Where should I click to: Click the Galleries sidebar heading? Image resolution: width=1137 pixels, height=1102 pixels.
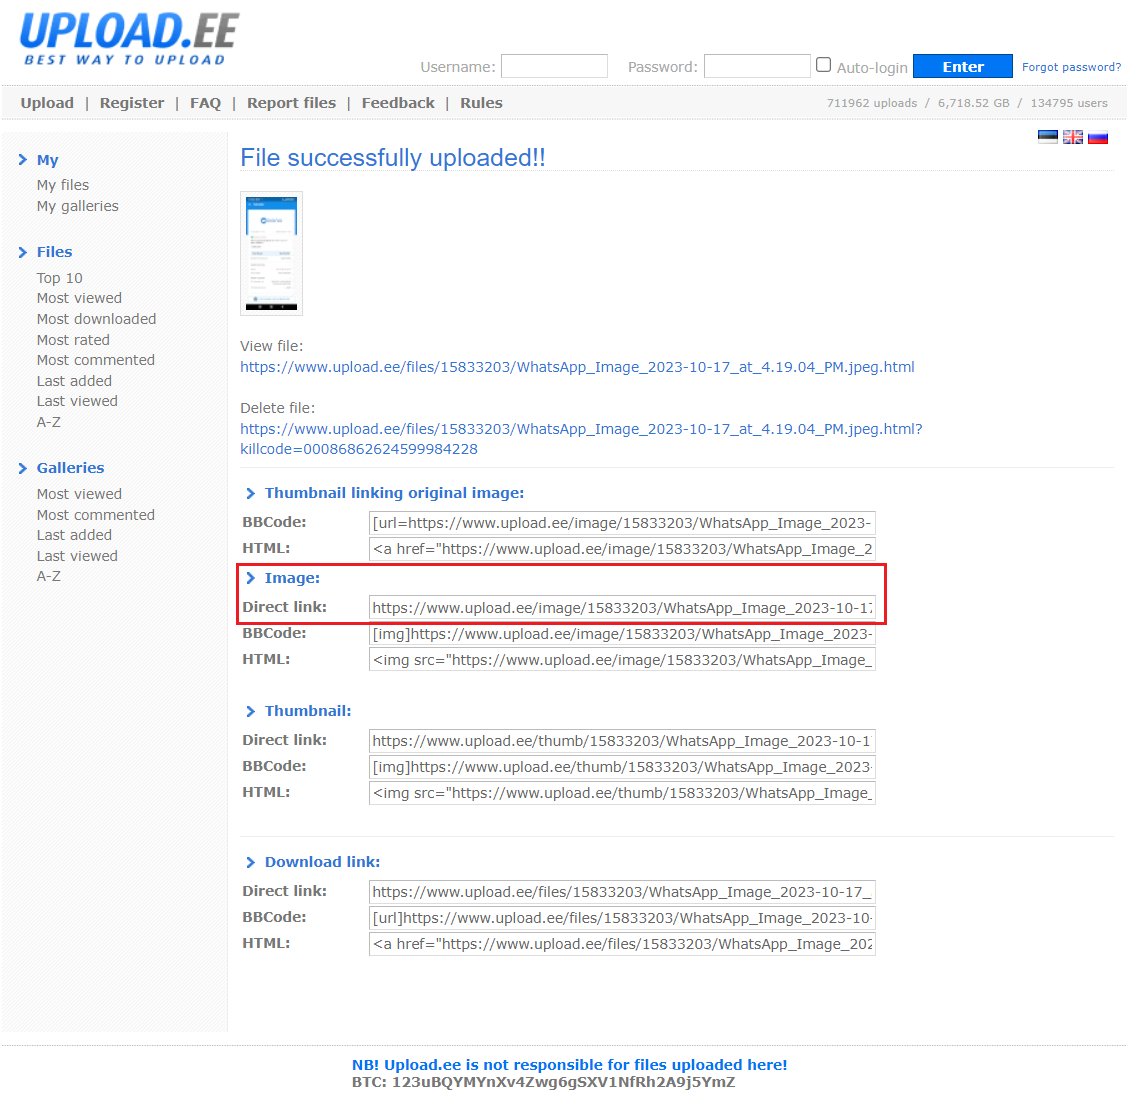70,468
